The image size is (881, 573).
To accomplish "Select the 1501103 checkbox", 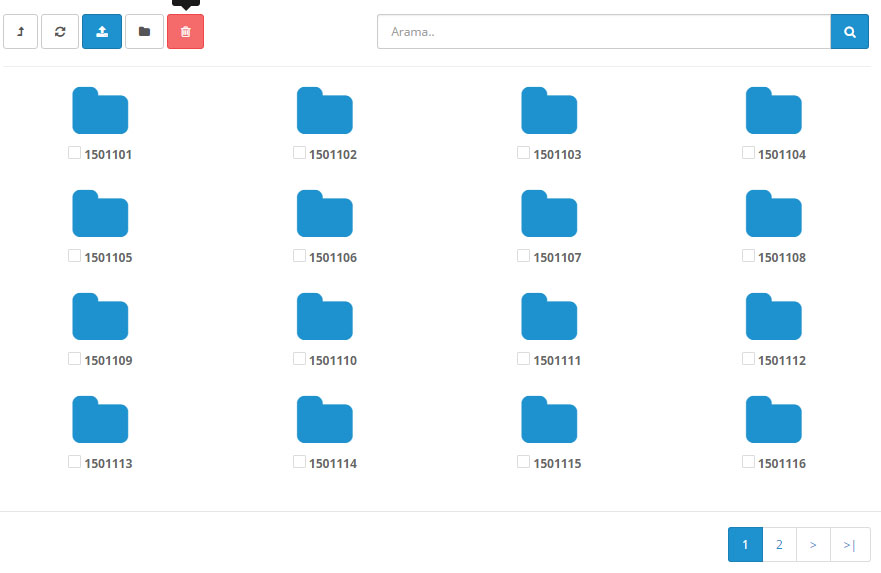I will tap(523, 153).
